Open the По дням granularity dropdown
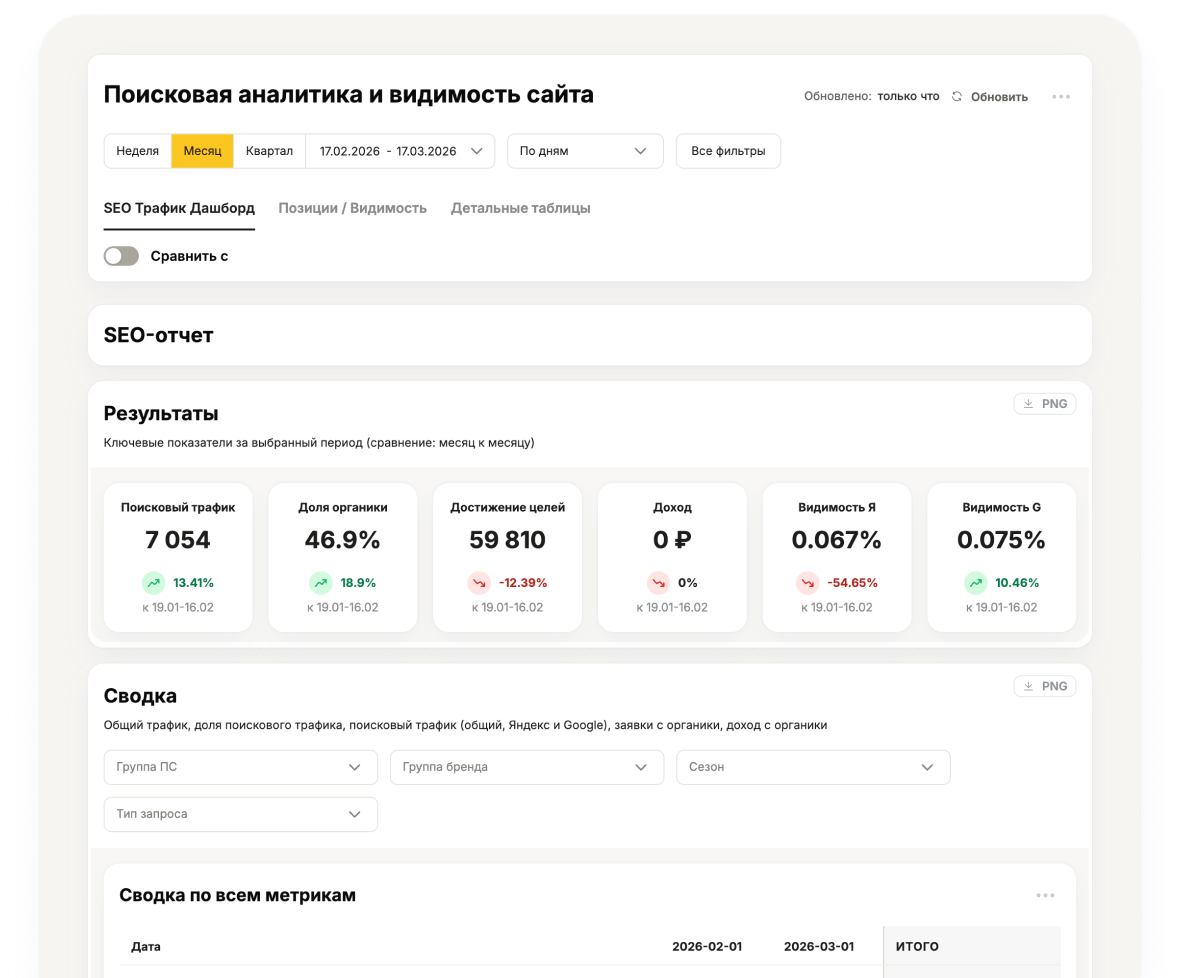1180x978 pixels. coord(585,151)
